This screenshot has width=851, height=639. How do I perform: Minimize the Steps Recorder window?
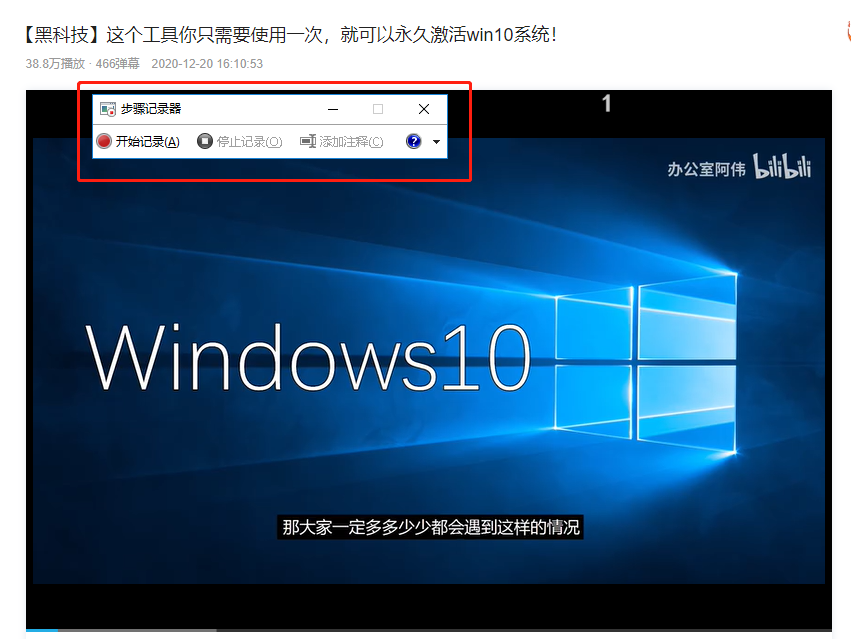pyautogui.click(x=332, y=109)
